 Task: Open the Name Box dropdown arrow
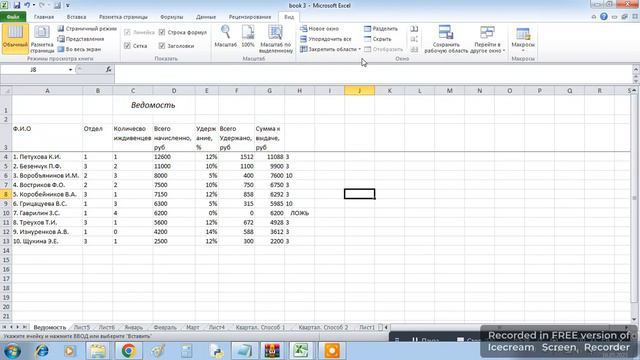click(x=70, y=69)
